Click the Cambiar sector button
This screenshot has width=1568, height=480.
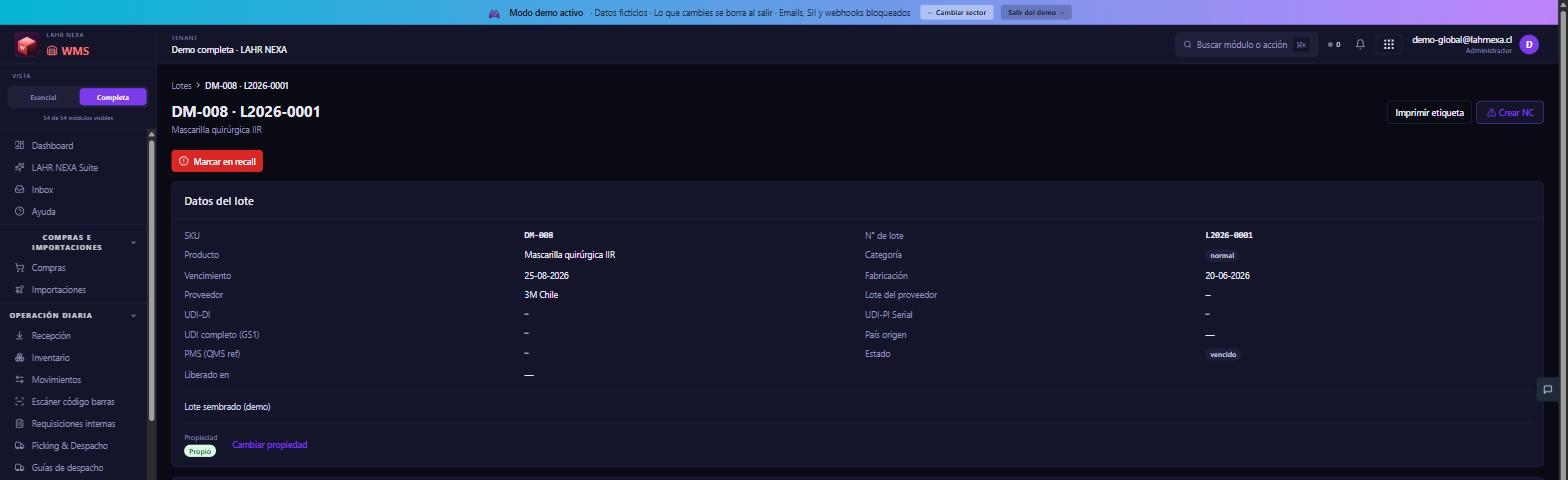[957, 13]
